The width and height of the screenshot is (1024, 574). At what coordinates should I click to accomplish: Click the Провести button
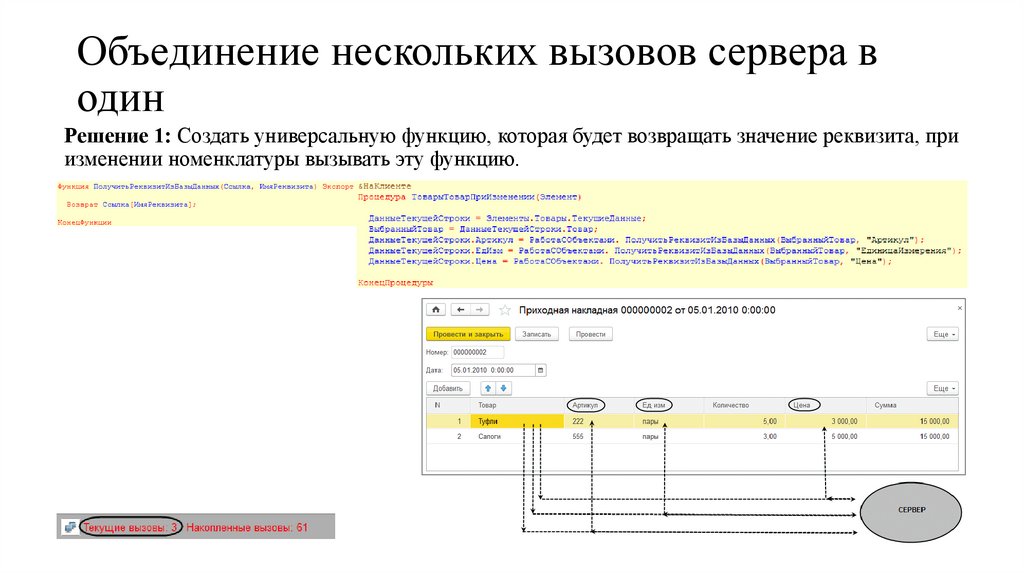(591, 334)
